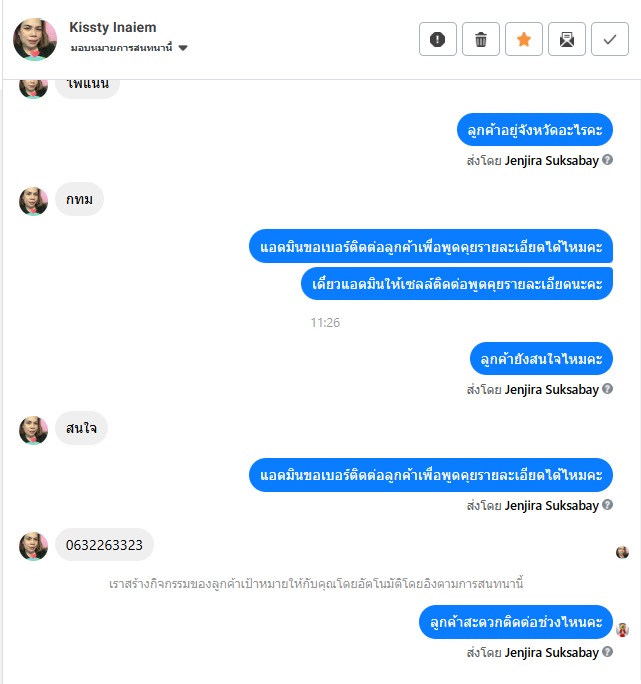Image resolution: width=641 pixels, height=684 pixels.
Task: Click the small seen avatar beside phone number row
Action: tap(622, 552)
